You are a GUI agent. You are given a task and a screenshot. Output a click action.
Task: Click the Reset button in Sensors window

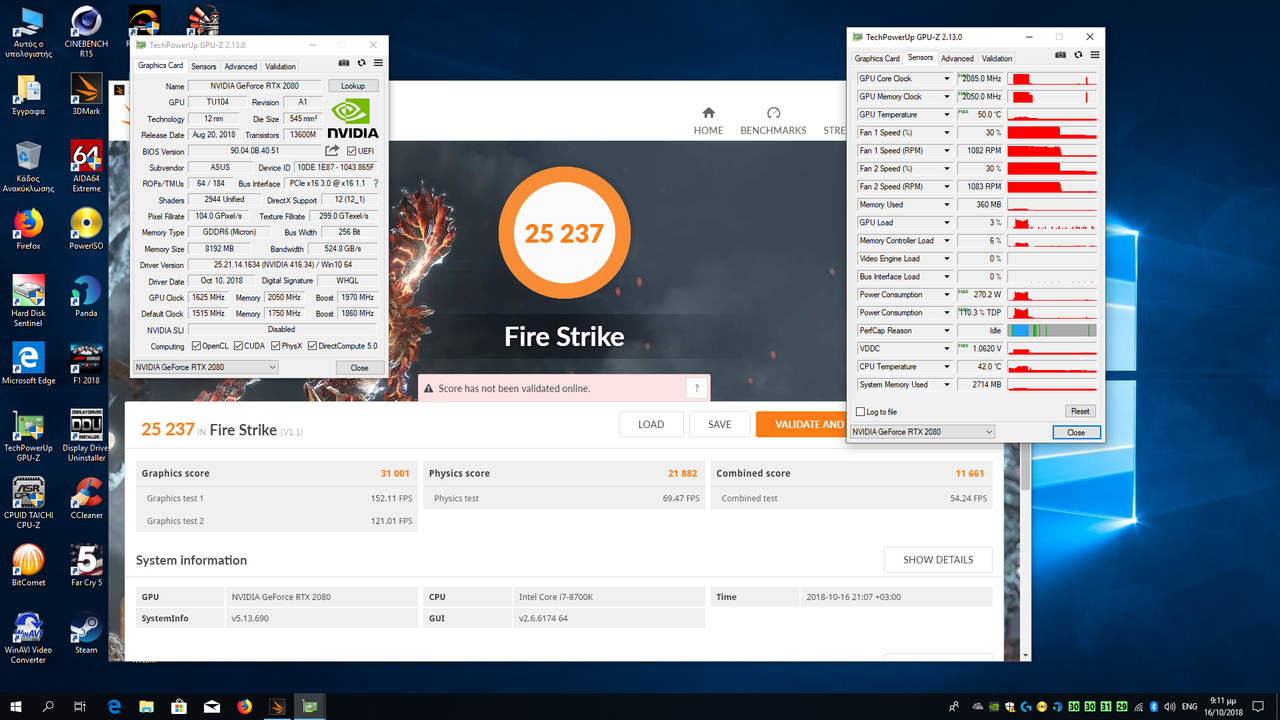[1080, 411]
